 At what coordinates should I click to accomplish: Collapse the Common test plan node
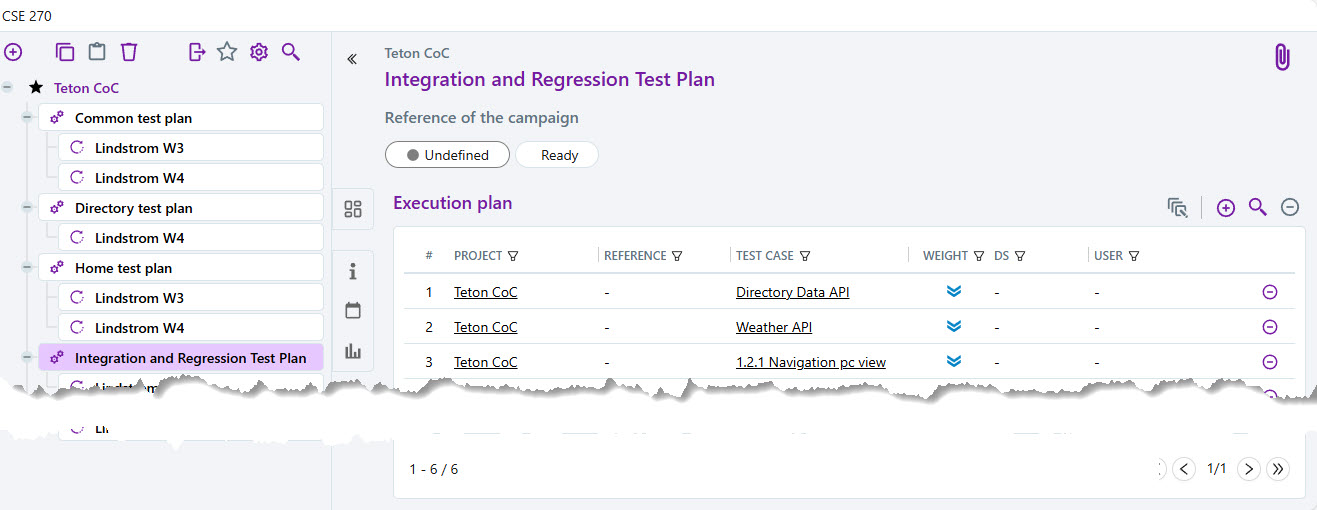[27, 118]
